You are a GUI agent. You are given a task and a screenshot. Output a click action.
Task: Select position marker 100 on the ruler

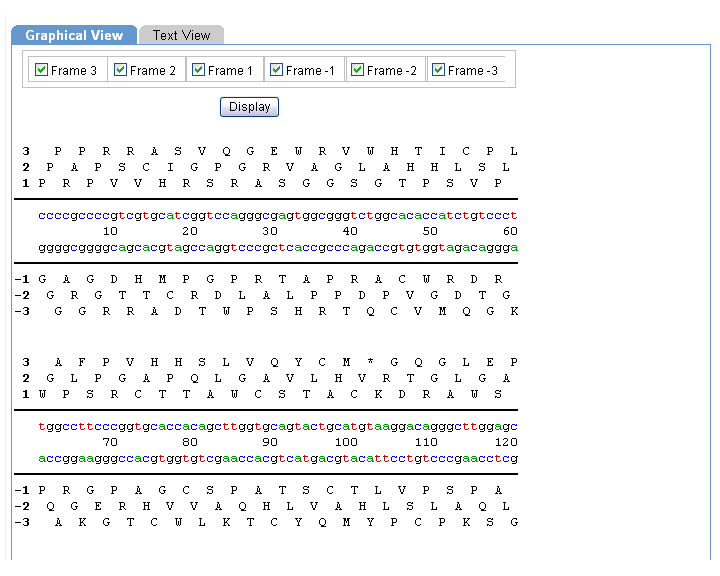click(x=346, y=442)
